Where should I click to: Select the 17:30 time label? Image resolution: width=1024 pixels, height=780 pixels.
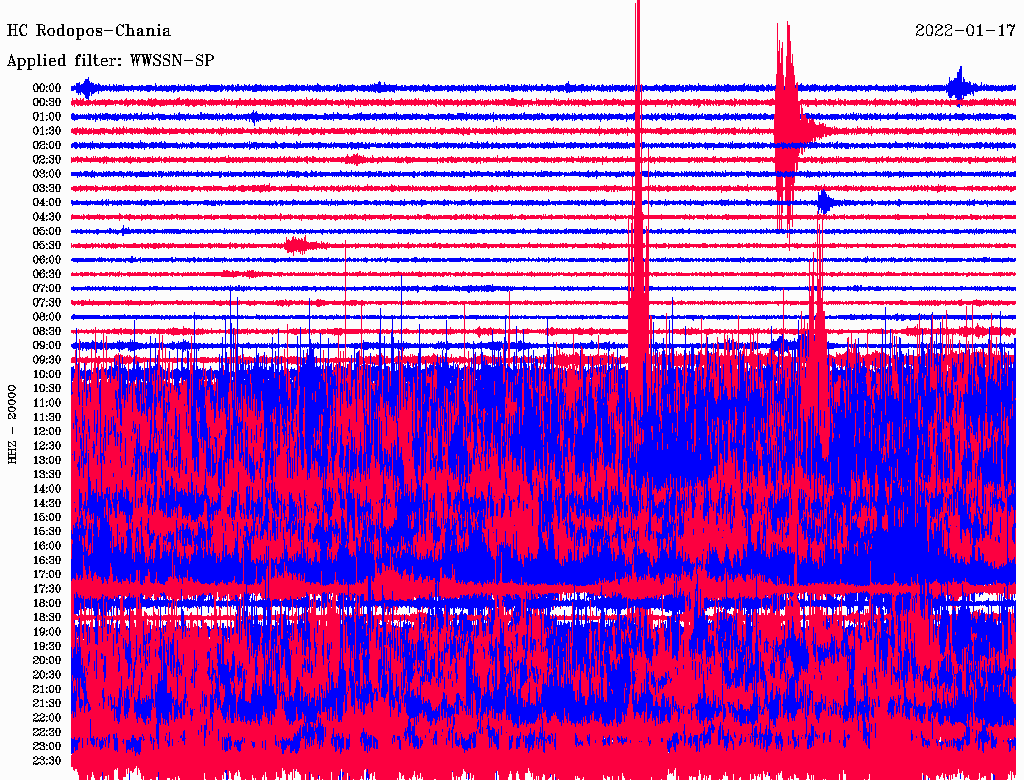coord(47,589)
